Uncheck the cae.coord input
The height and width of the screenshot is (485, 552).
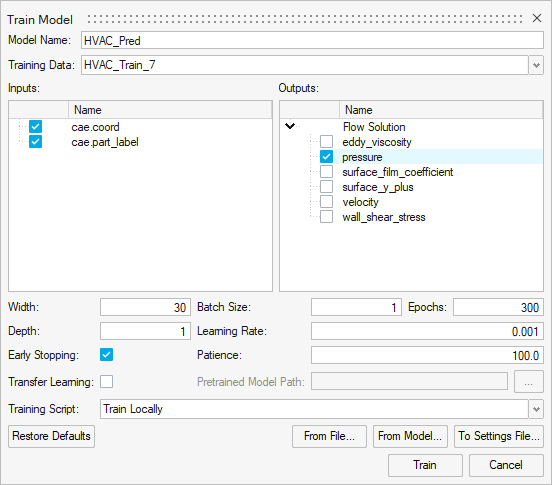pyautogui.click(x=36, y=127)
